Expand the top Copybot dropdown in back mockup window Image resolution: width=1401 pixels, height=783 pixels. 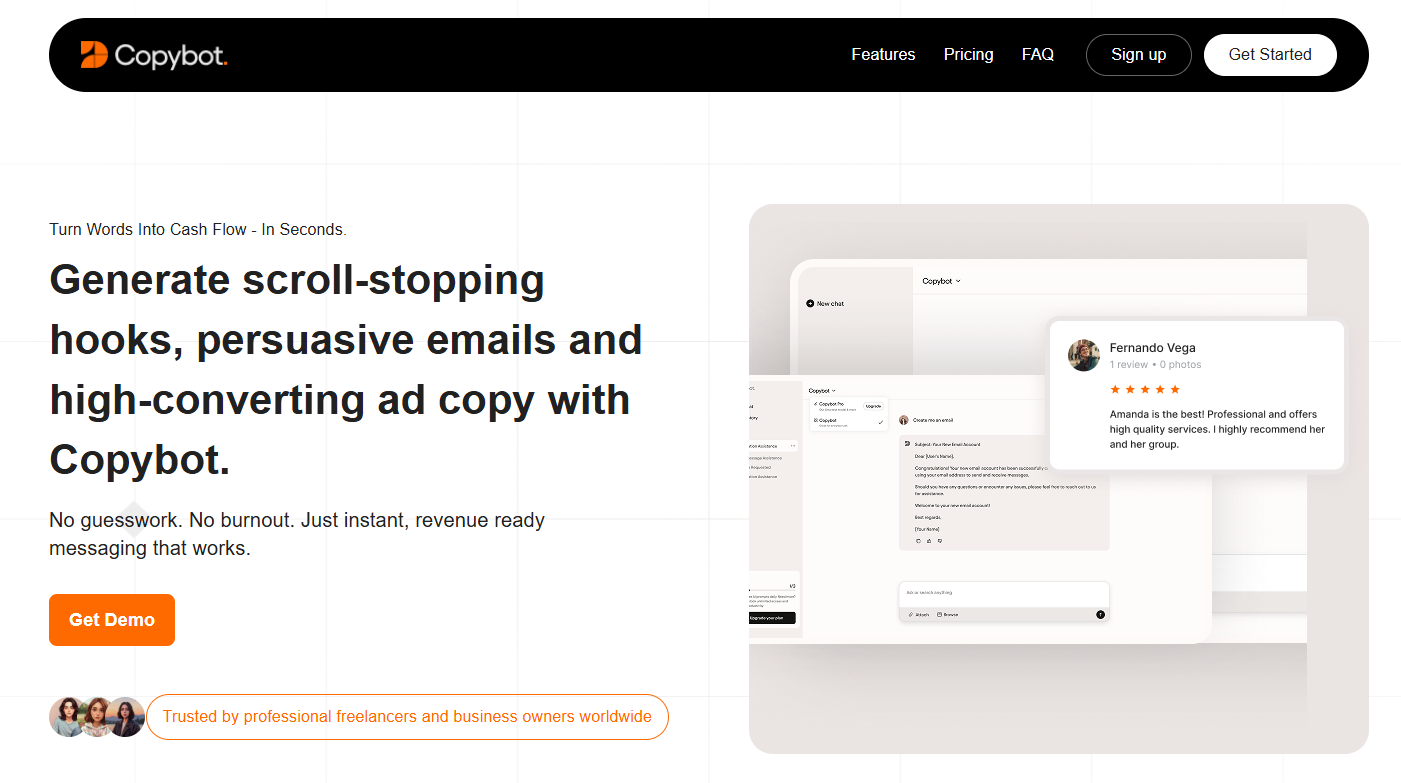click(x=941, y=281)
